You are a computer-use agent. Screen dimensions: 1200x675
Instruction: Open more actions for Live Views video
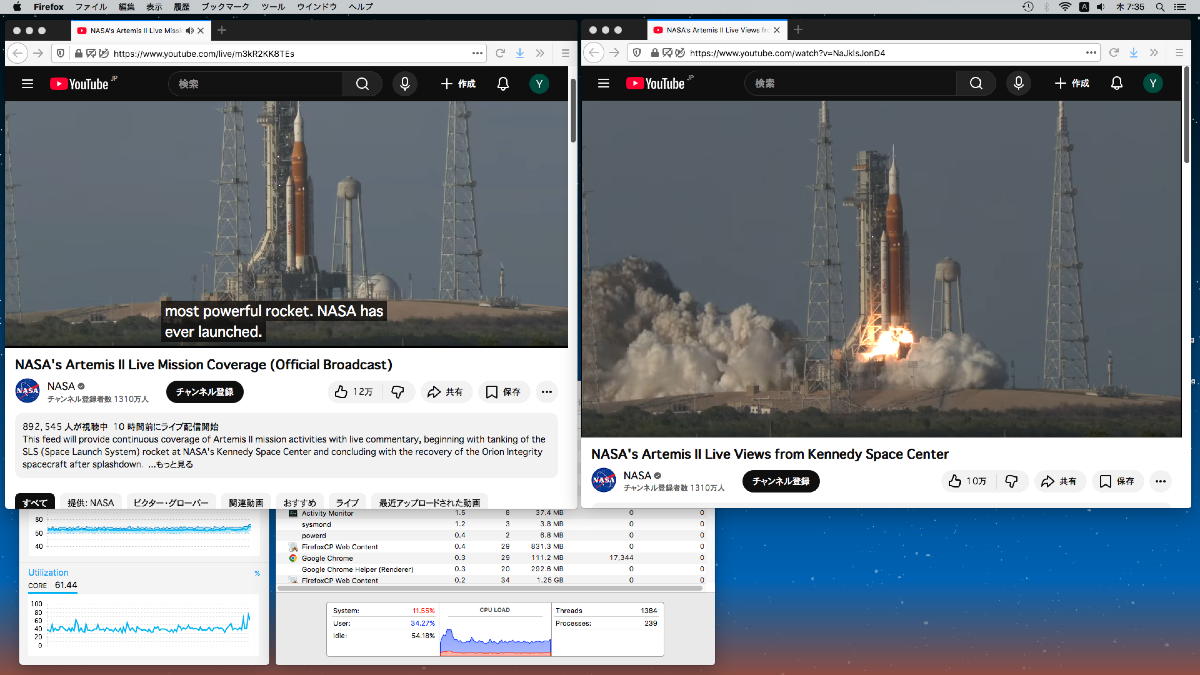click(1160, 481)
